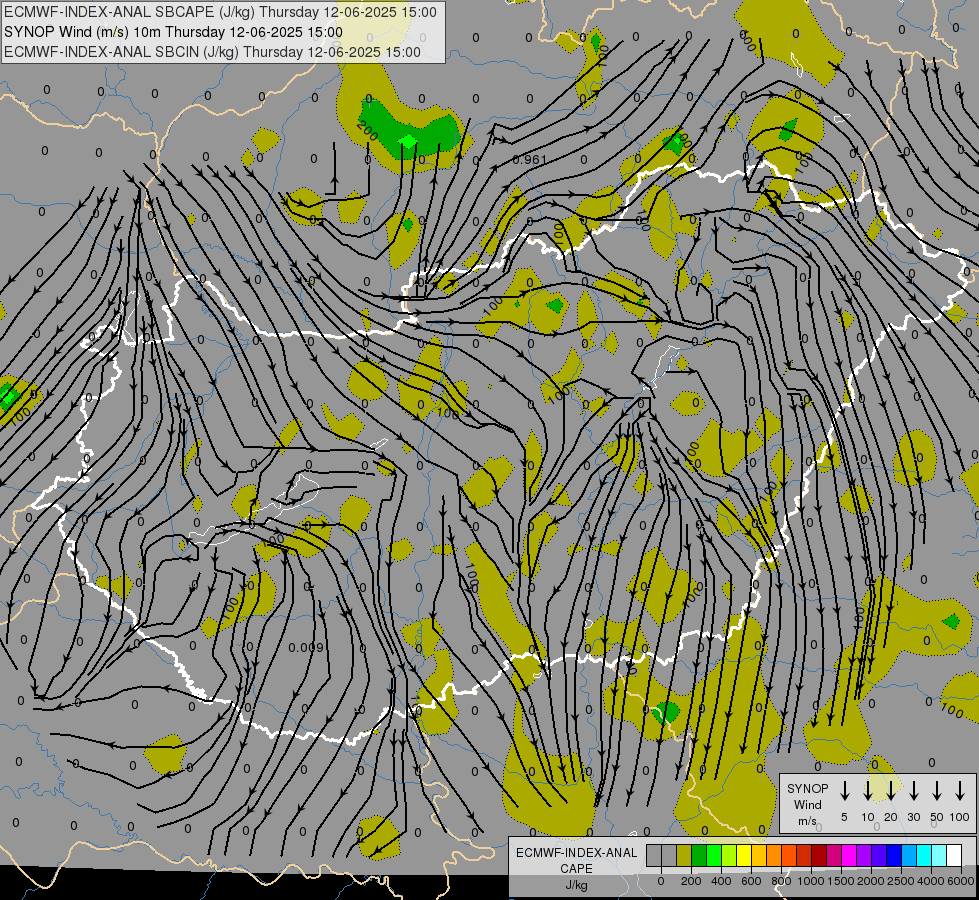Click the 'J/kg' unit in color legend
Viewport: 979px width, 900px height.
pos(576,885)
